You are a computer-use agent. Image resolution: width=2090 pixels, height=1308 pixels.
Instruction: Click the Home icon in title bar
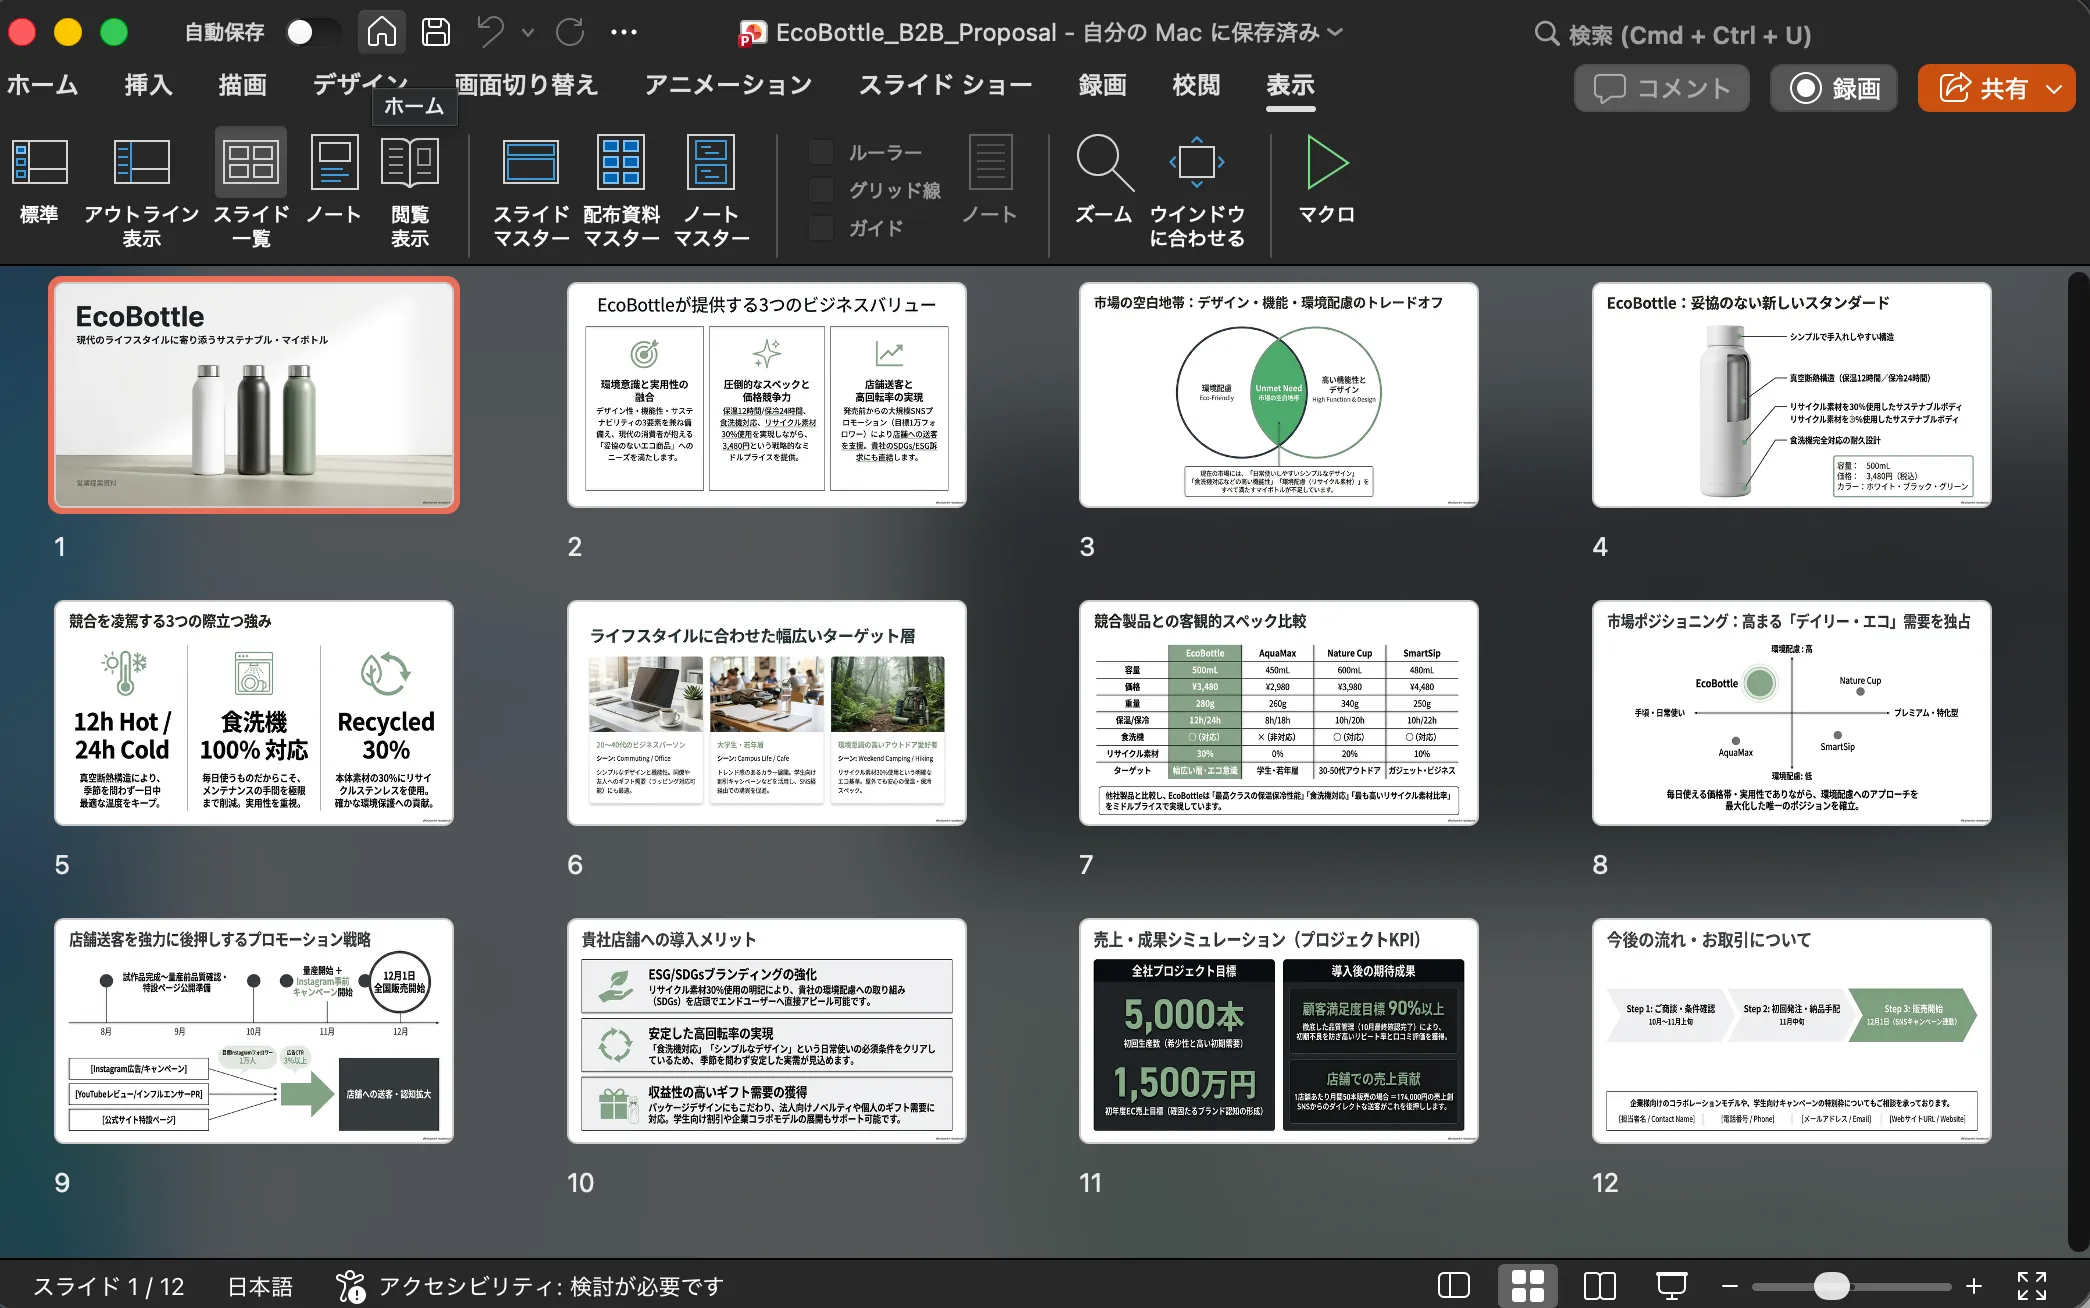click(381, 32)
